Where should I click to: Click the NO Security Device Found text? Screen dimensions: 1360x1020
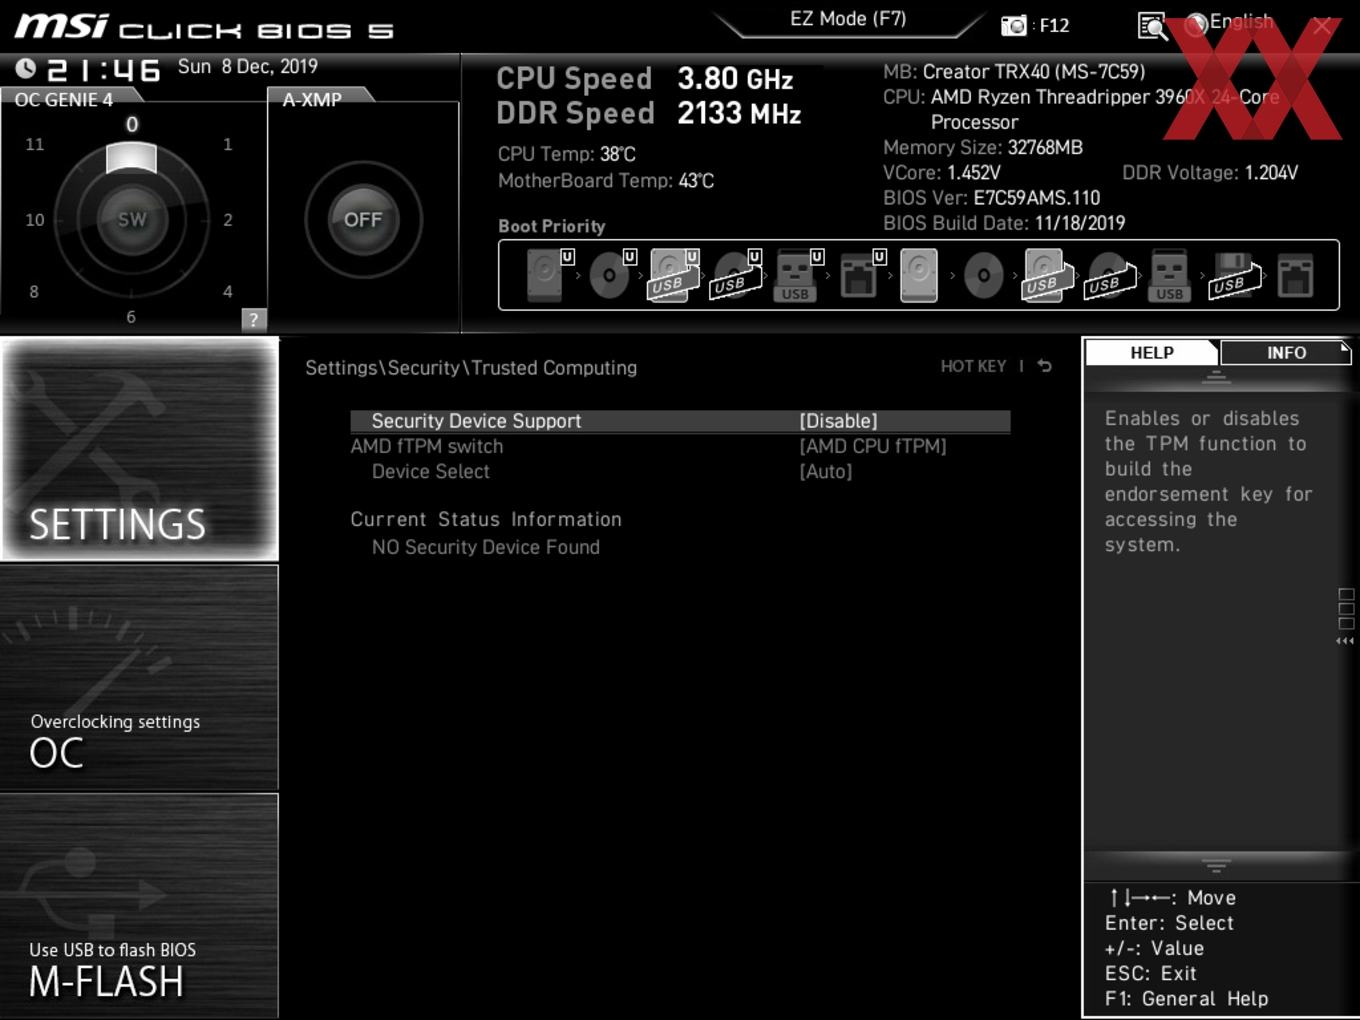[x=486, y=547]
